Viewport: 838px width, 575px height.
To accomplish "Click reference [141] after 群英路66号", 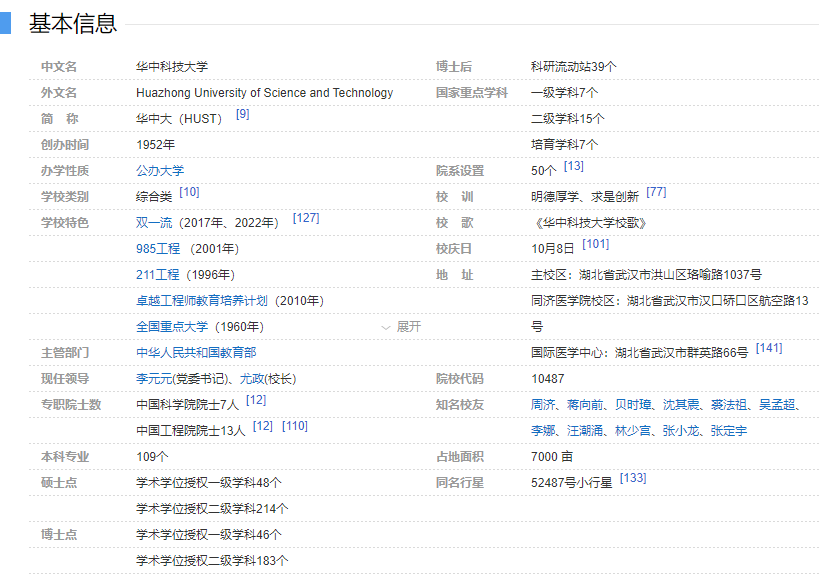I will (769, 348).
